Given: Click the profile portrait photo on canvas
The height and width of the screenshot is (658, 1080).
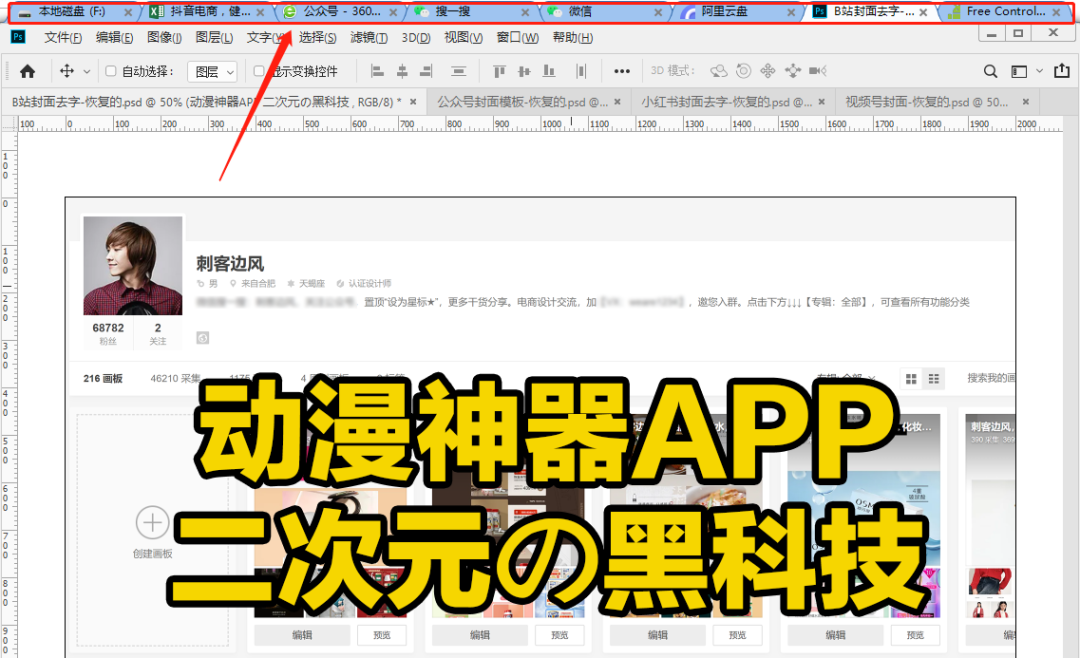Looking at the screenshot, I should pyautogui.click(x=133, y=265).
